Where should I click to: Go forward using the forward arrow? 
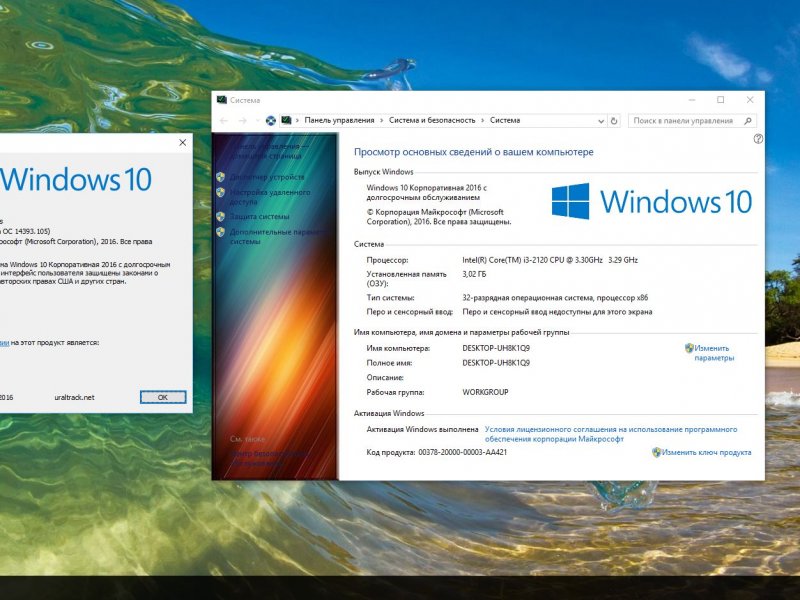tap(243, 120)
